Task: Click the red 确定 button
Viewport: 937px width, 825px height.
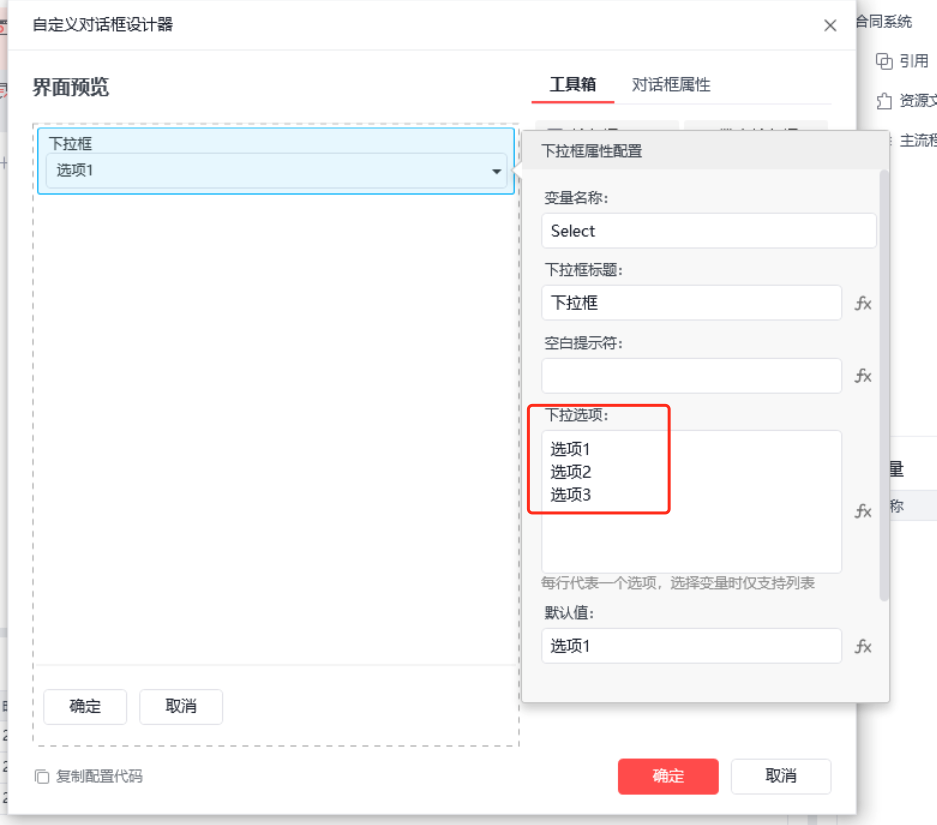Action: coord(668,776)
